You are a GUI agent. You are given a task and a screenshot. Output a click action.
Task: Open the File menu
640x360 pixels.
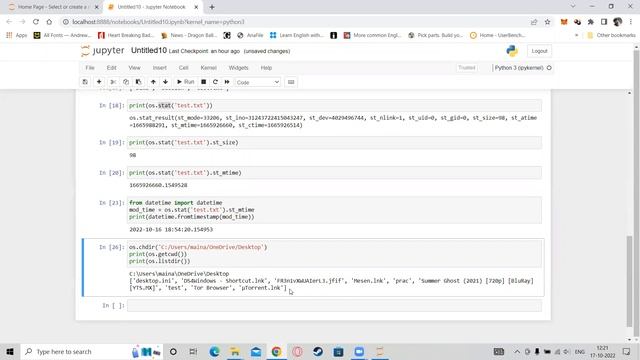90,68
